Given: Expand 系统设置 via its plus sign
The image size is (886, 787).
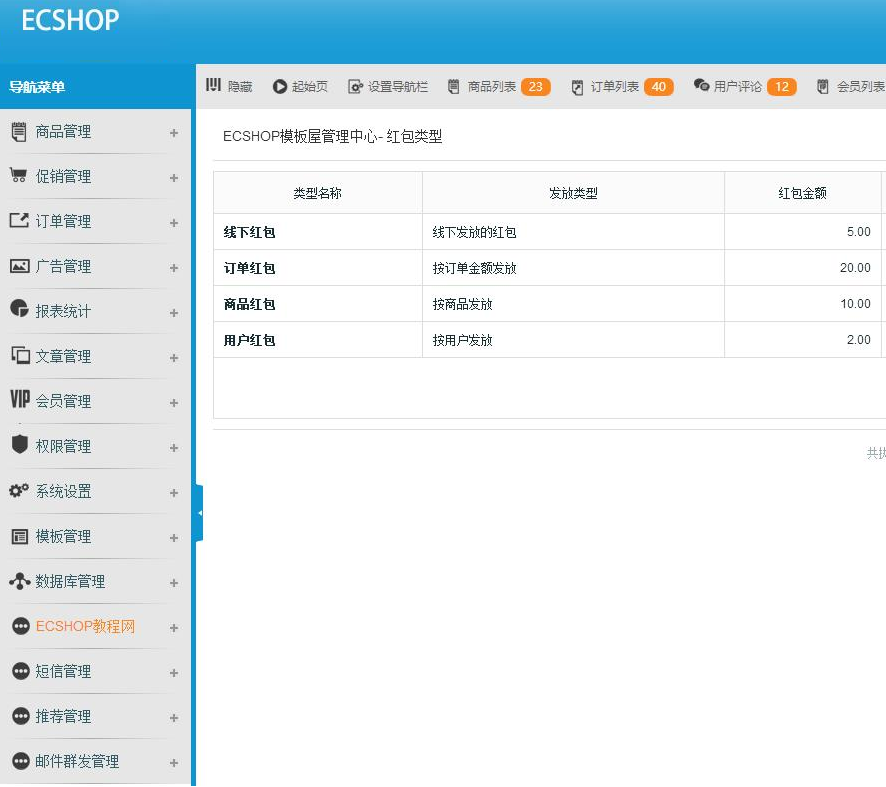Looking at the screenshot, I should (174, 493).
